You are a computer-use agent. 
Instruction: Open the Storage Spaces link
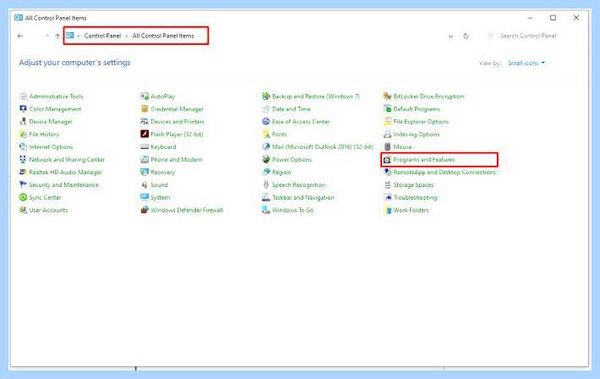pyautogui.click(x=413, y=185)
